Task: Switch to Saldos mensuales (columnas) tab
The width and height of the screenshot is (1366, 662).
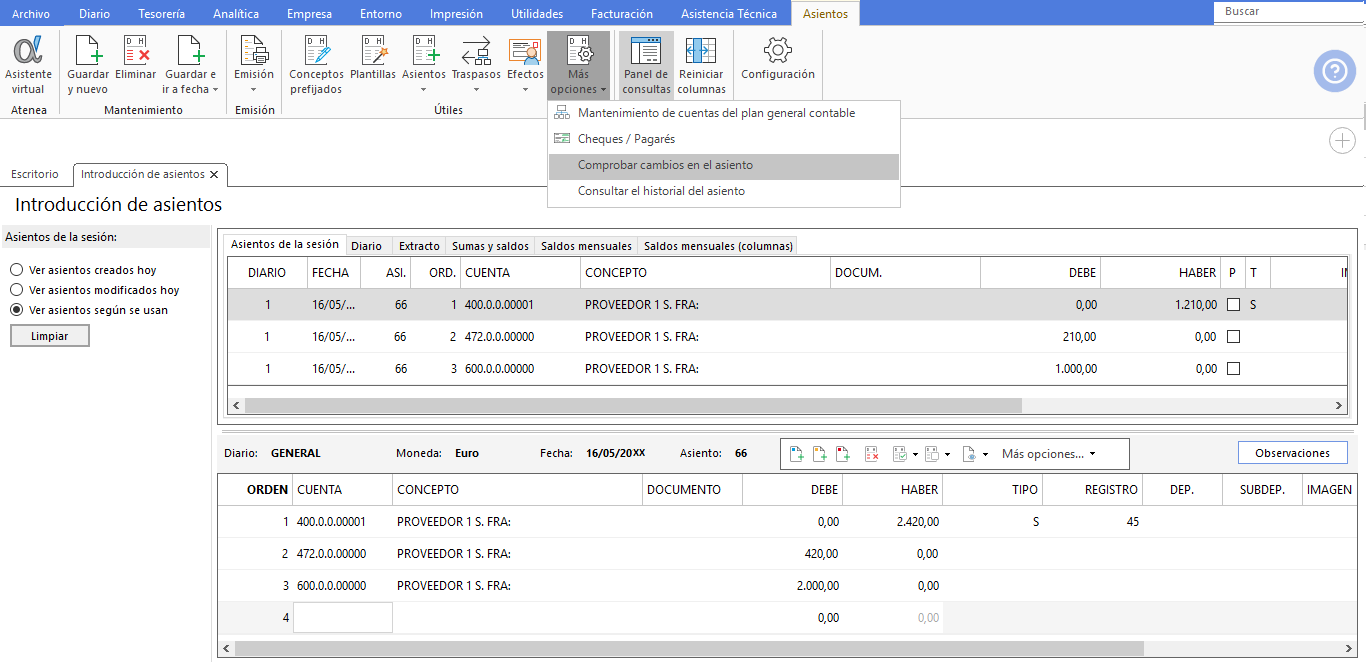Action: click(x=718, y=246)
